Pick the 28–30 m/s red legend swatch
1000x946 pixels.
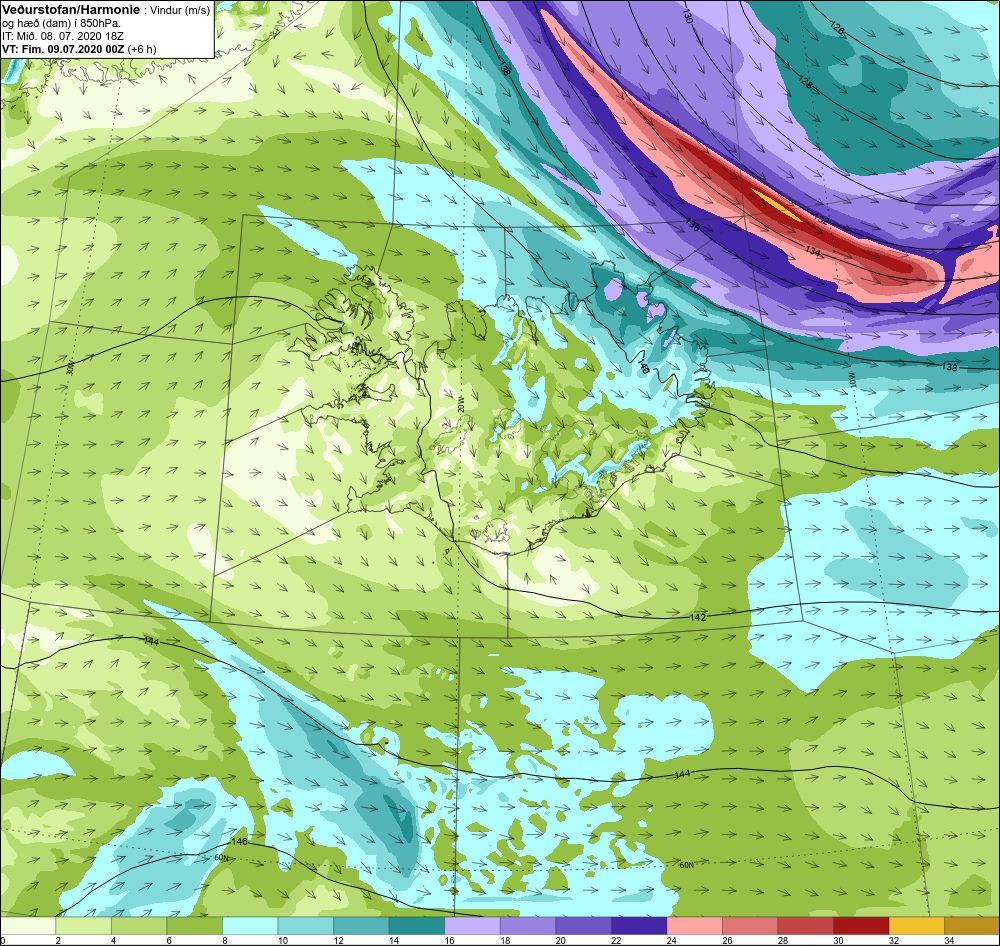click(805, 925)
